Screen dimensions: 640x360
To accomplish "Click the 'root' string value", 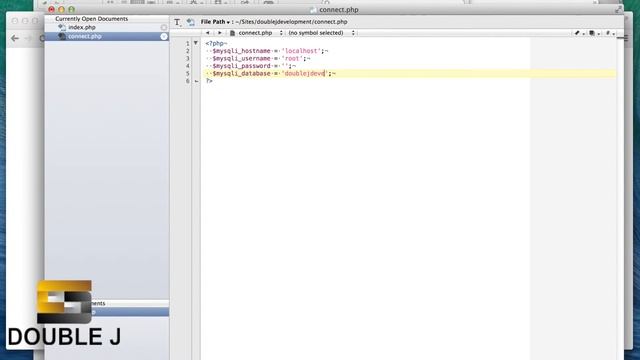I will click(x=292, y=58).
